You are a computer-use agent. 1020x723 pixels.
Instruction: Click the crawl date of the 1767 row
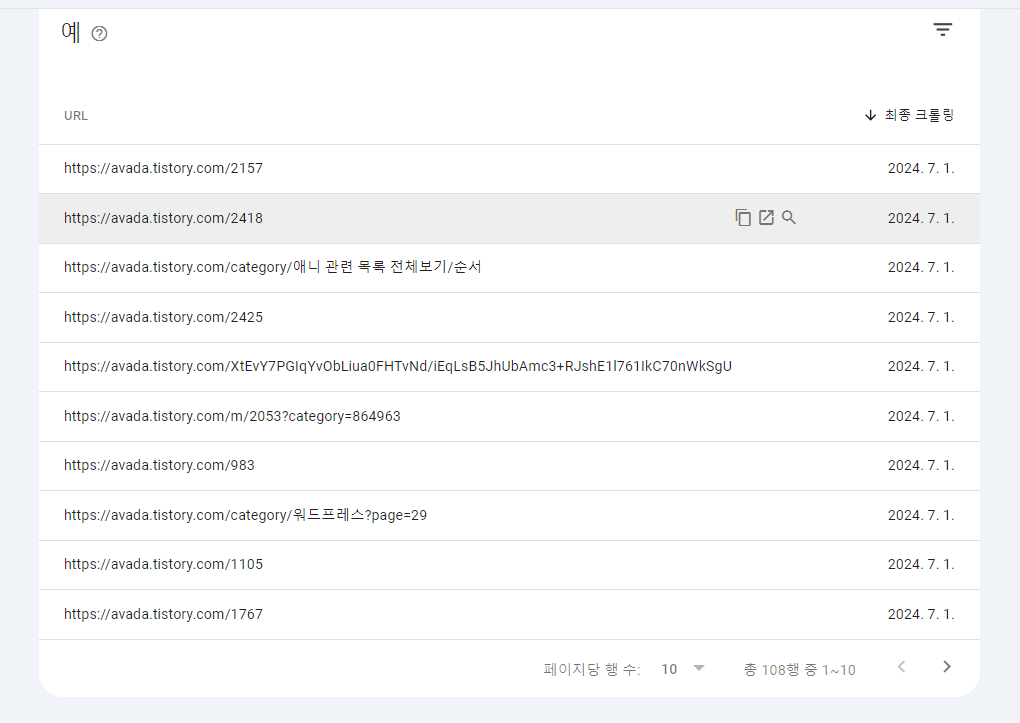[x=921, y=614]
